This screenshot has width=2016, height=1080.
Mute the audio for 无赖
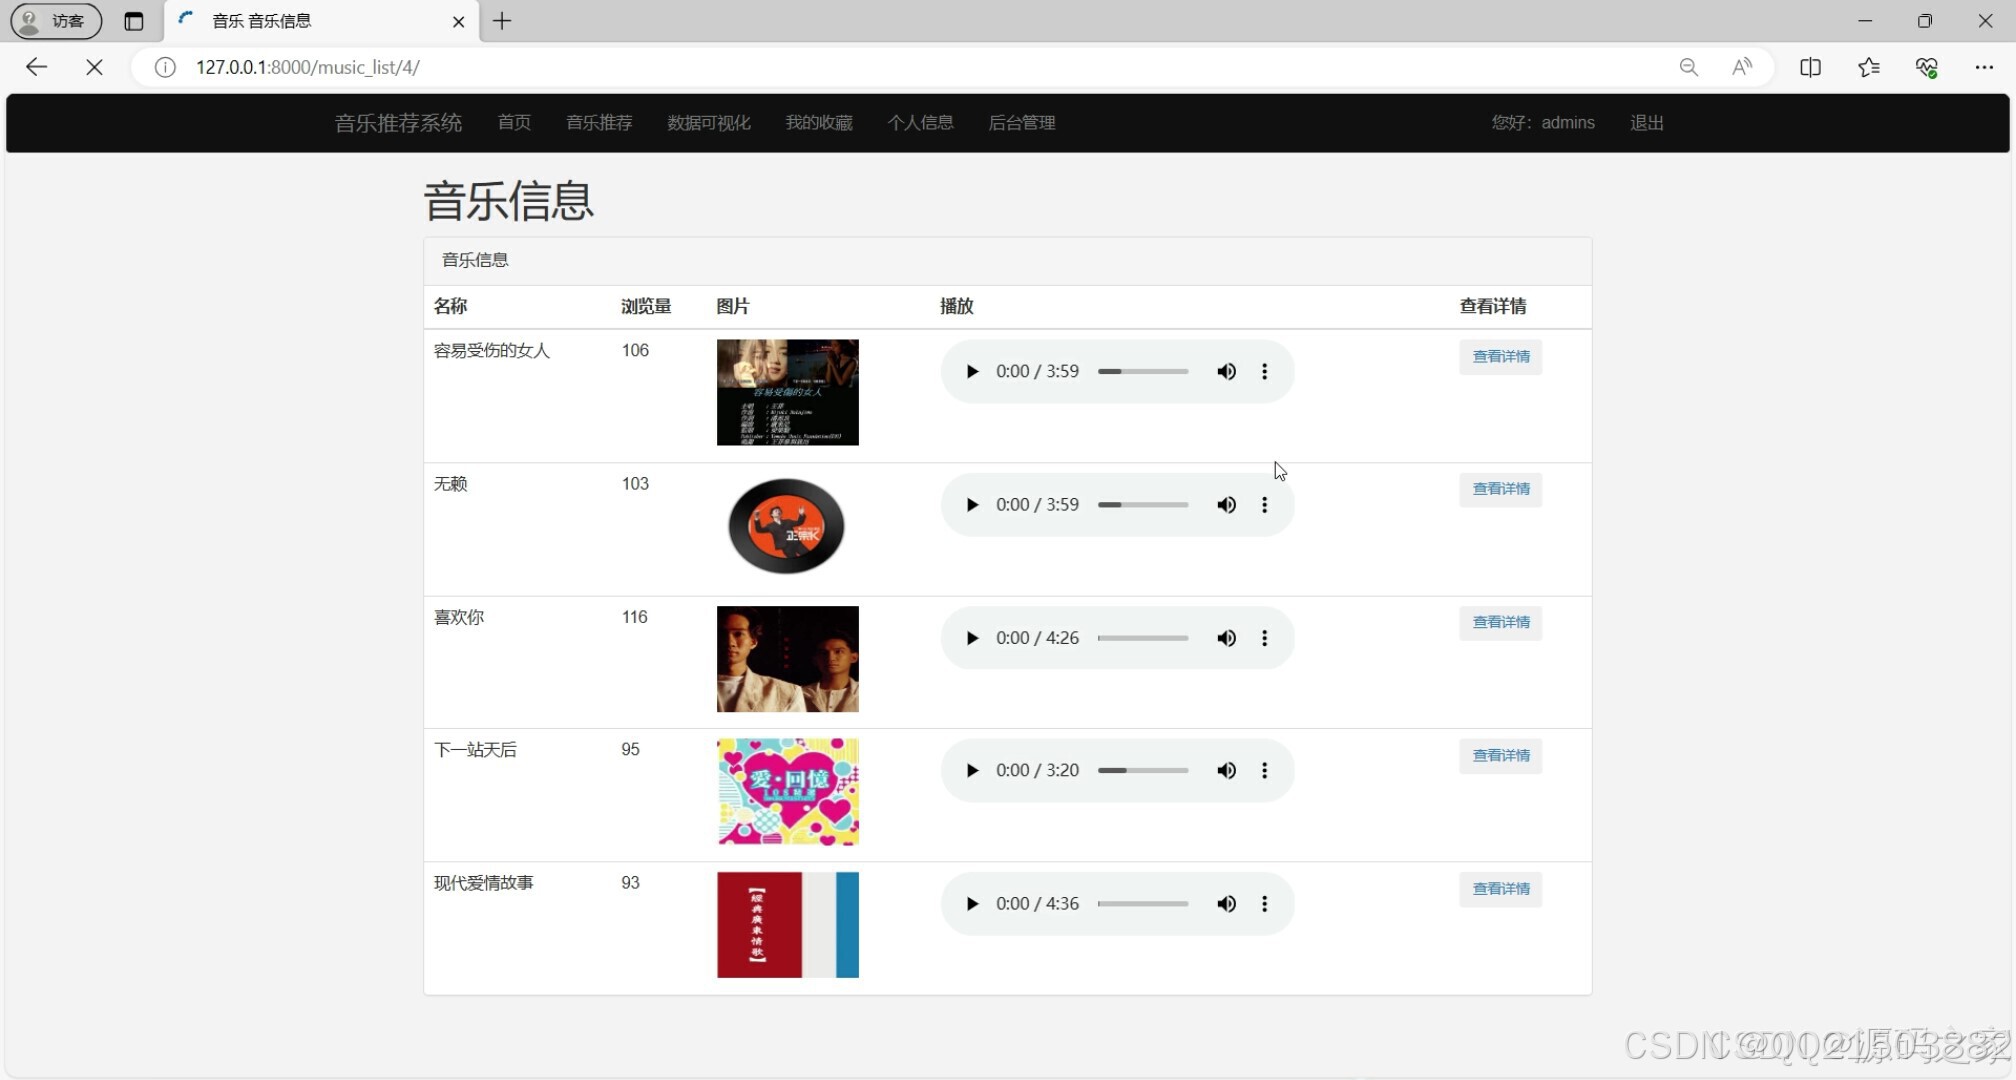point(1226,505)
